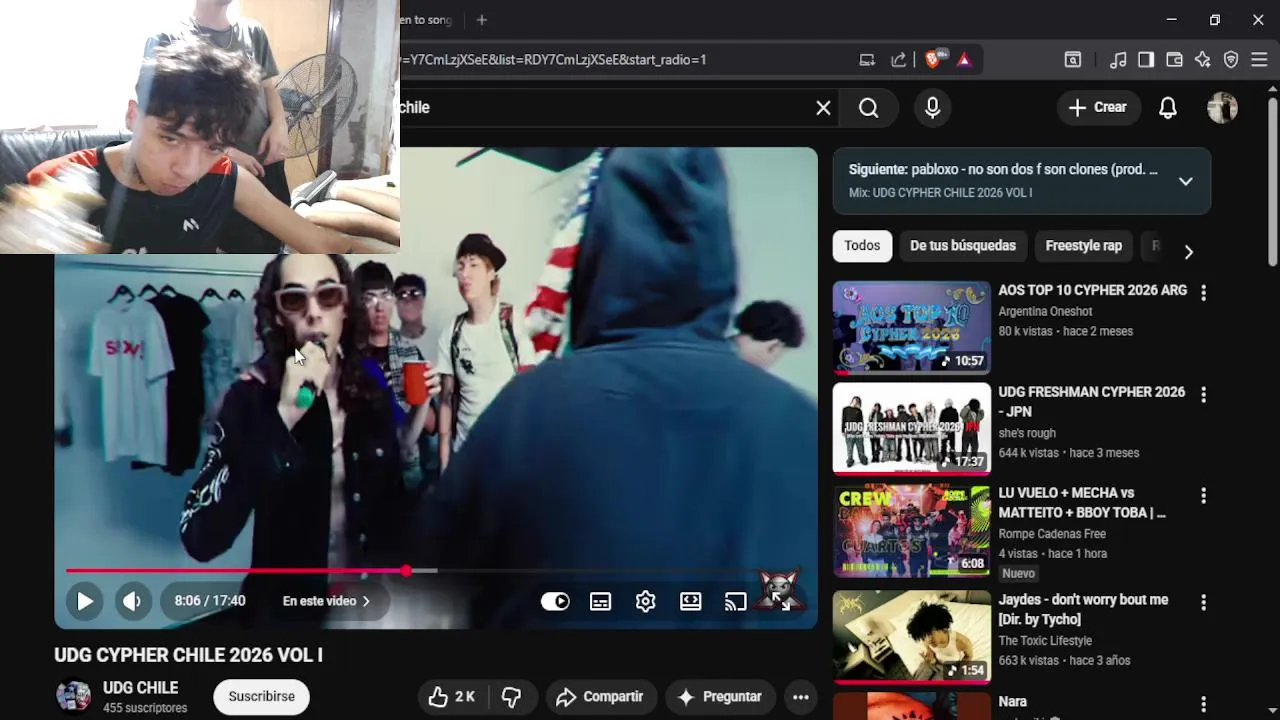This screenshot has width=1280, height=720.
Task: Click the Brave Shields lion icon
Action: click(933, 60)
